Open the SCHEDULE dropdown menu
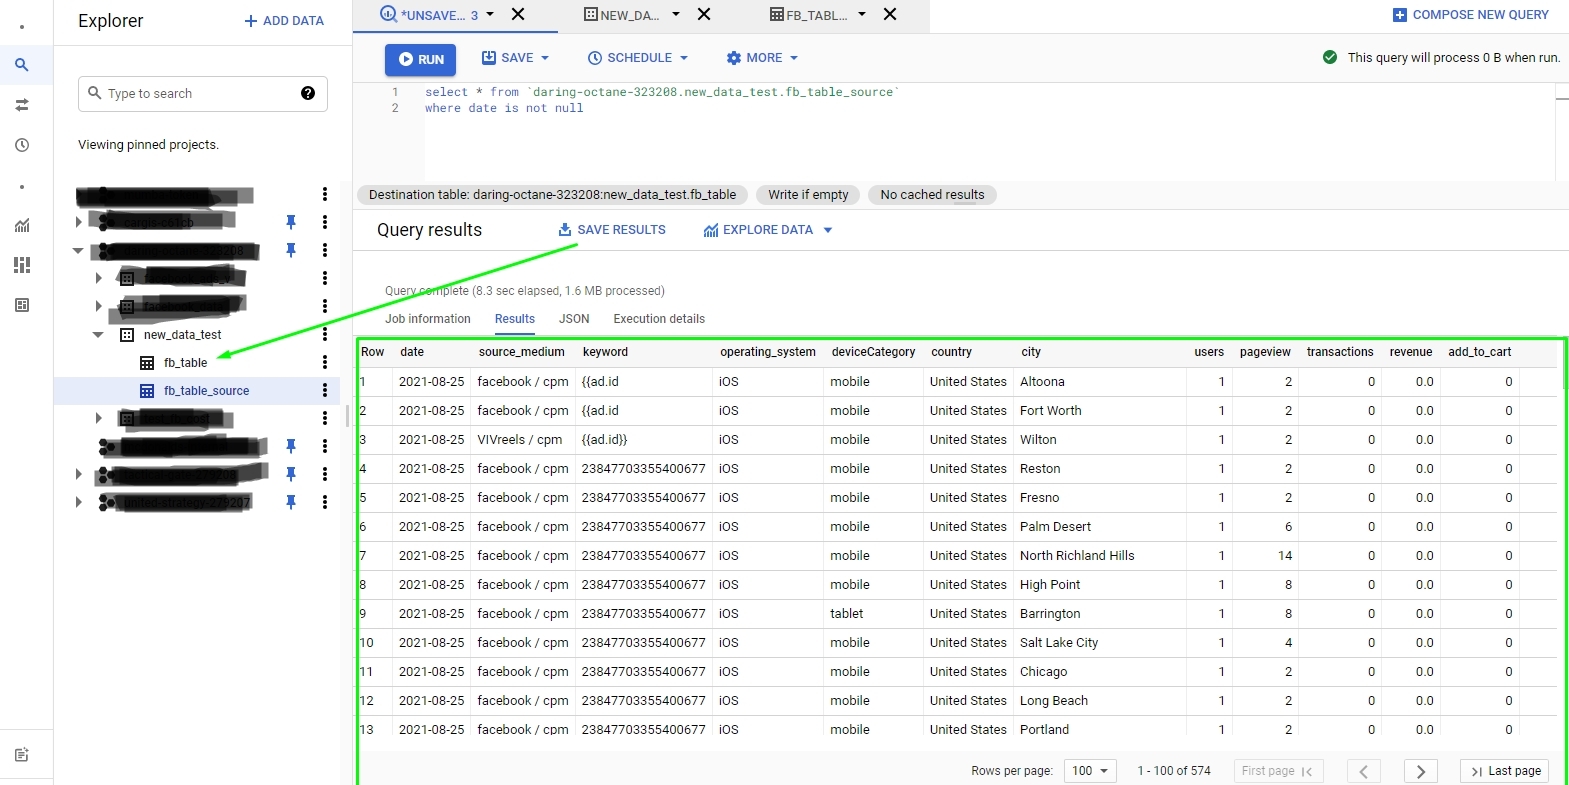 (x=684, y=58)
